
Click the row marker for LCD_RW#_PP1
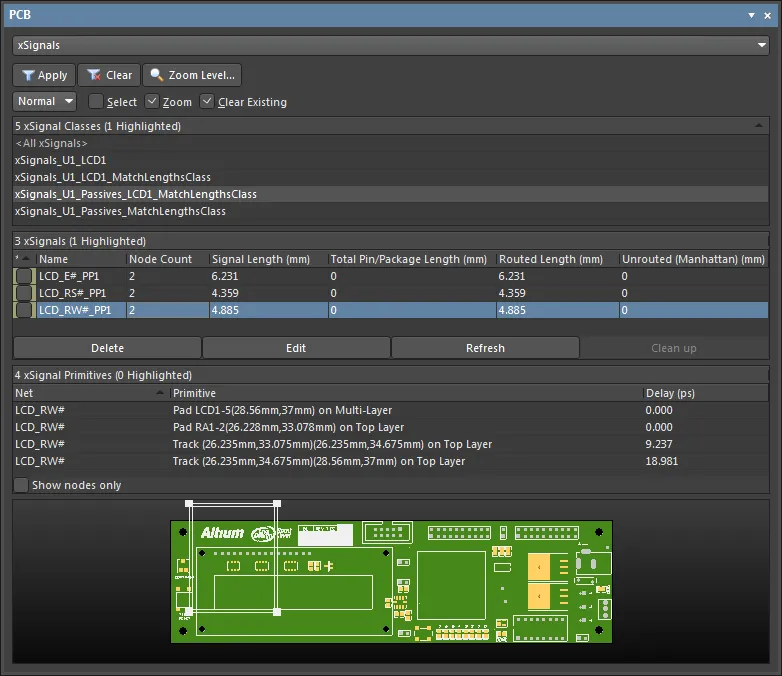[x=24, y=310]
